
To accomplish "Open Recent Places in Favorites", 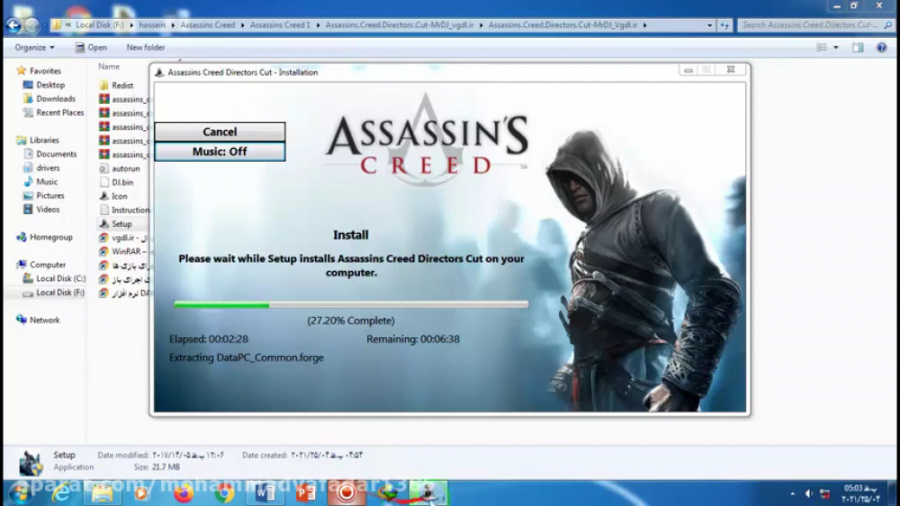I will 60,112.
